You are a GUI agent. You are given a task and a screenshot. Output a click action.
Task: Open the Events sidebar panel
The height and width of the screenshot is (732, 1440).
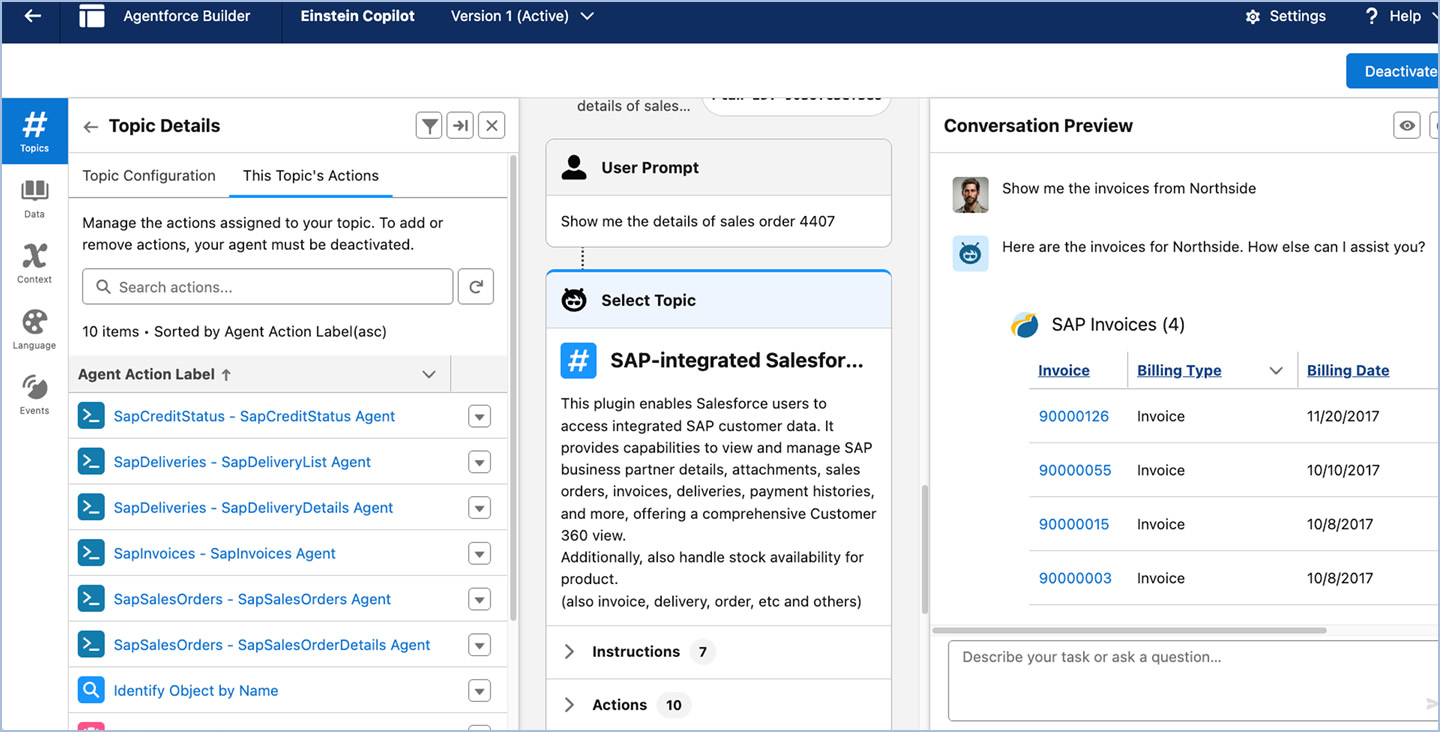pos(34,395)
